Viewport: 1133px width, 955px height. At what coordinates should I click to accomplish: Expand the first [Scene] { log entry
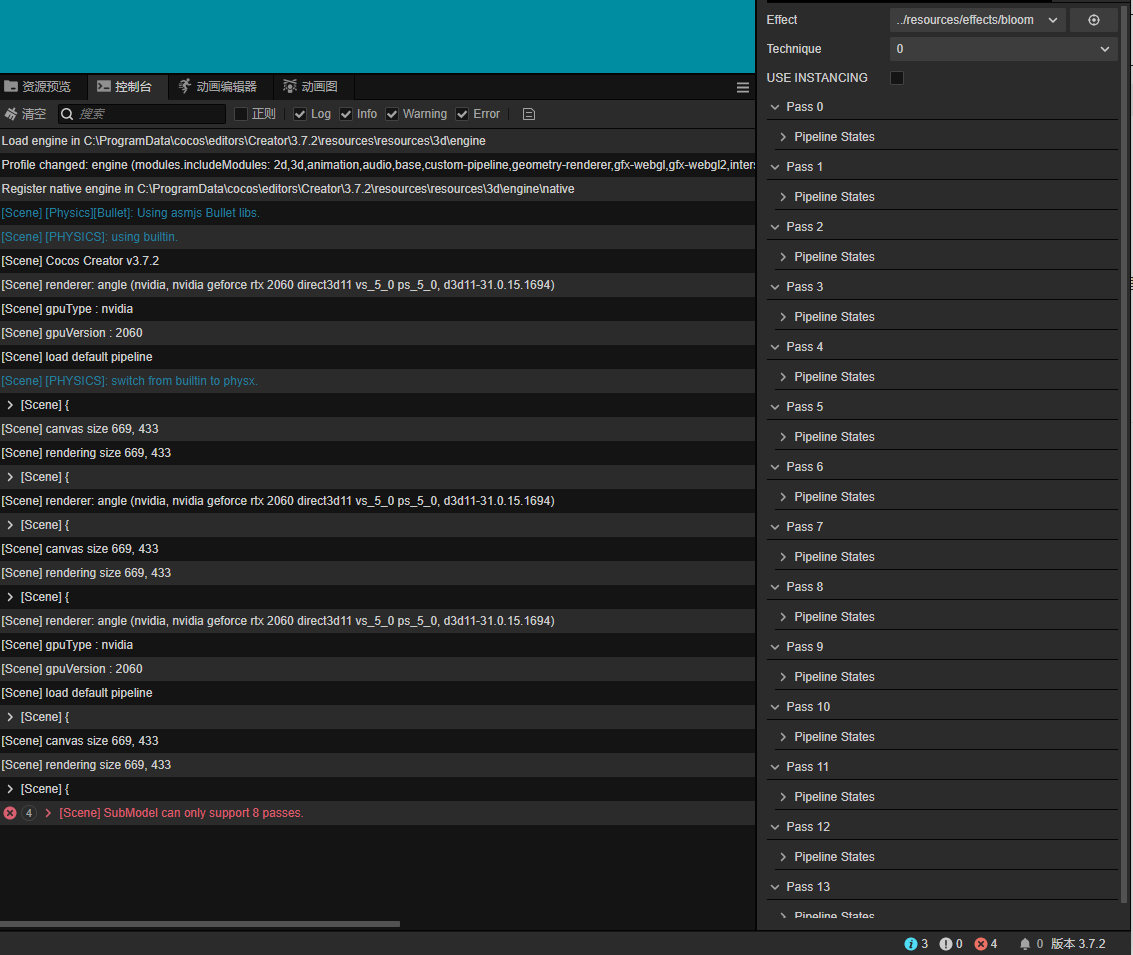10,405
